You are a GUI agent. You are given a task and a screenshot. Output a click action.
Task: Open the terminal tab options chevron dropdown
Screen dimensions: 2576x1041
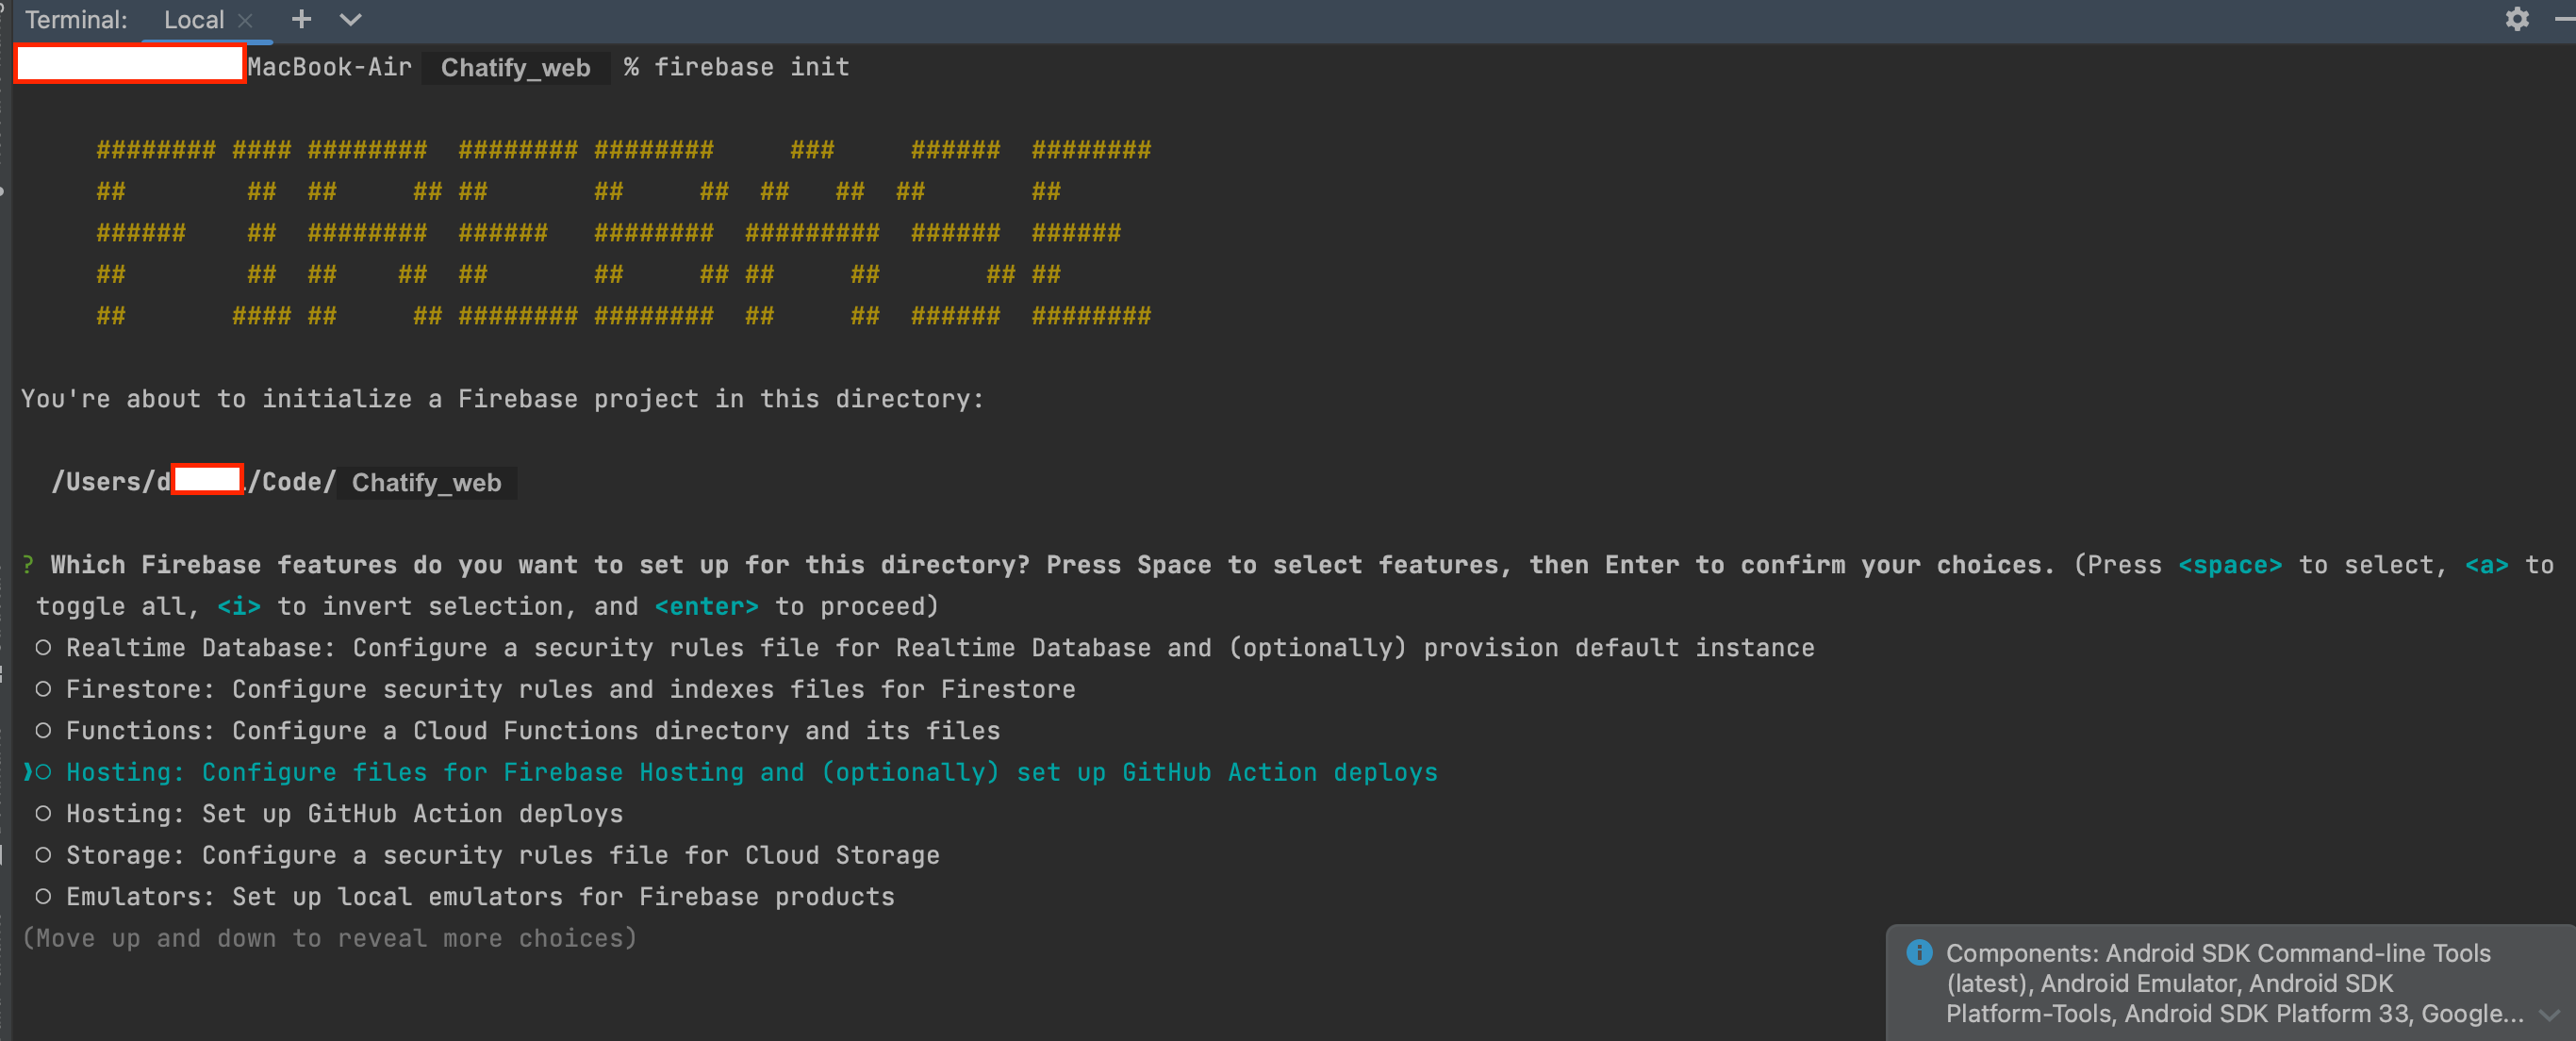(350, 19)
